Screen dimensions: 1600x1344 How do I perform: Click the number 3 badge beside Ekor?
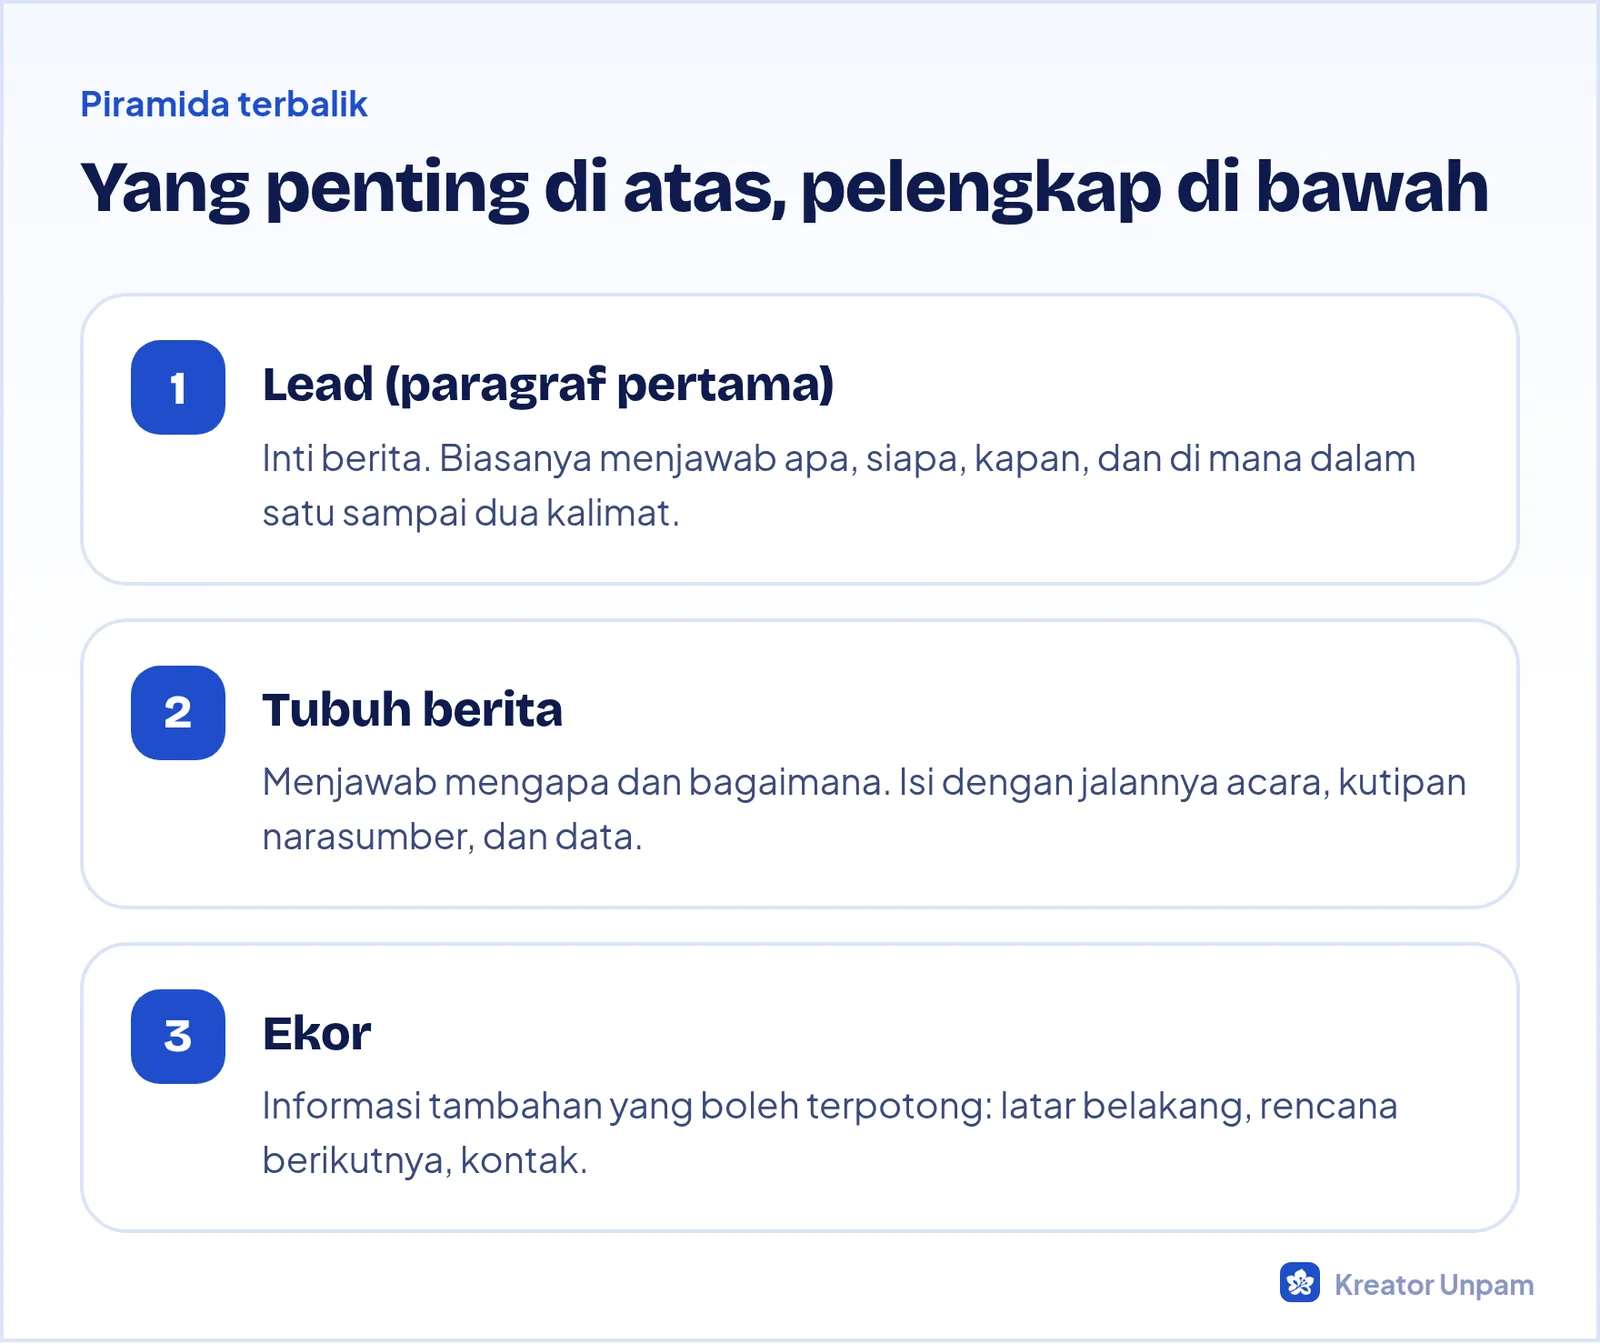[x=178, y=1036]
